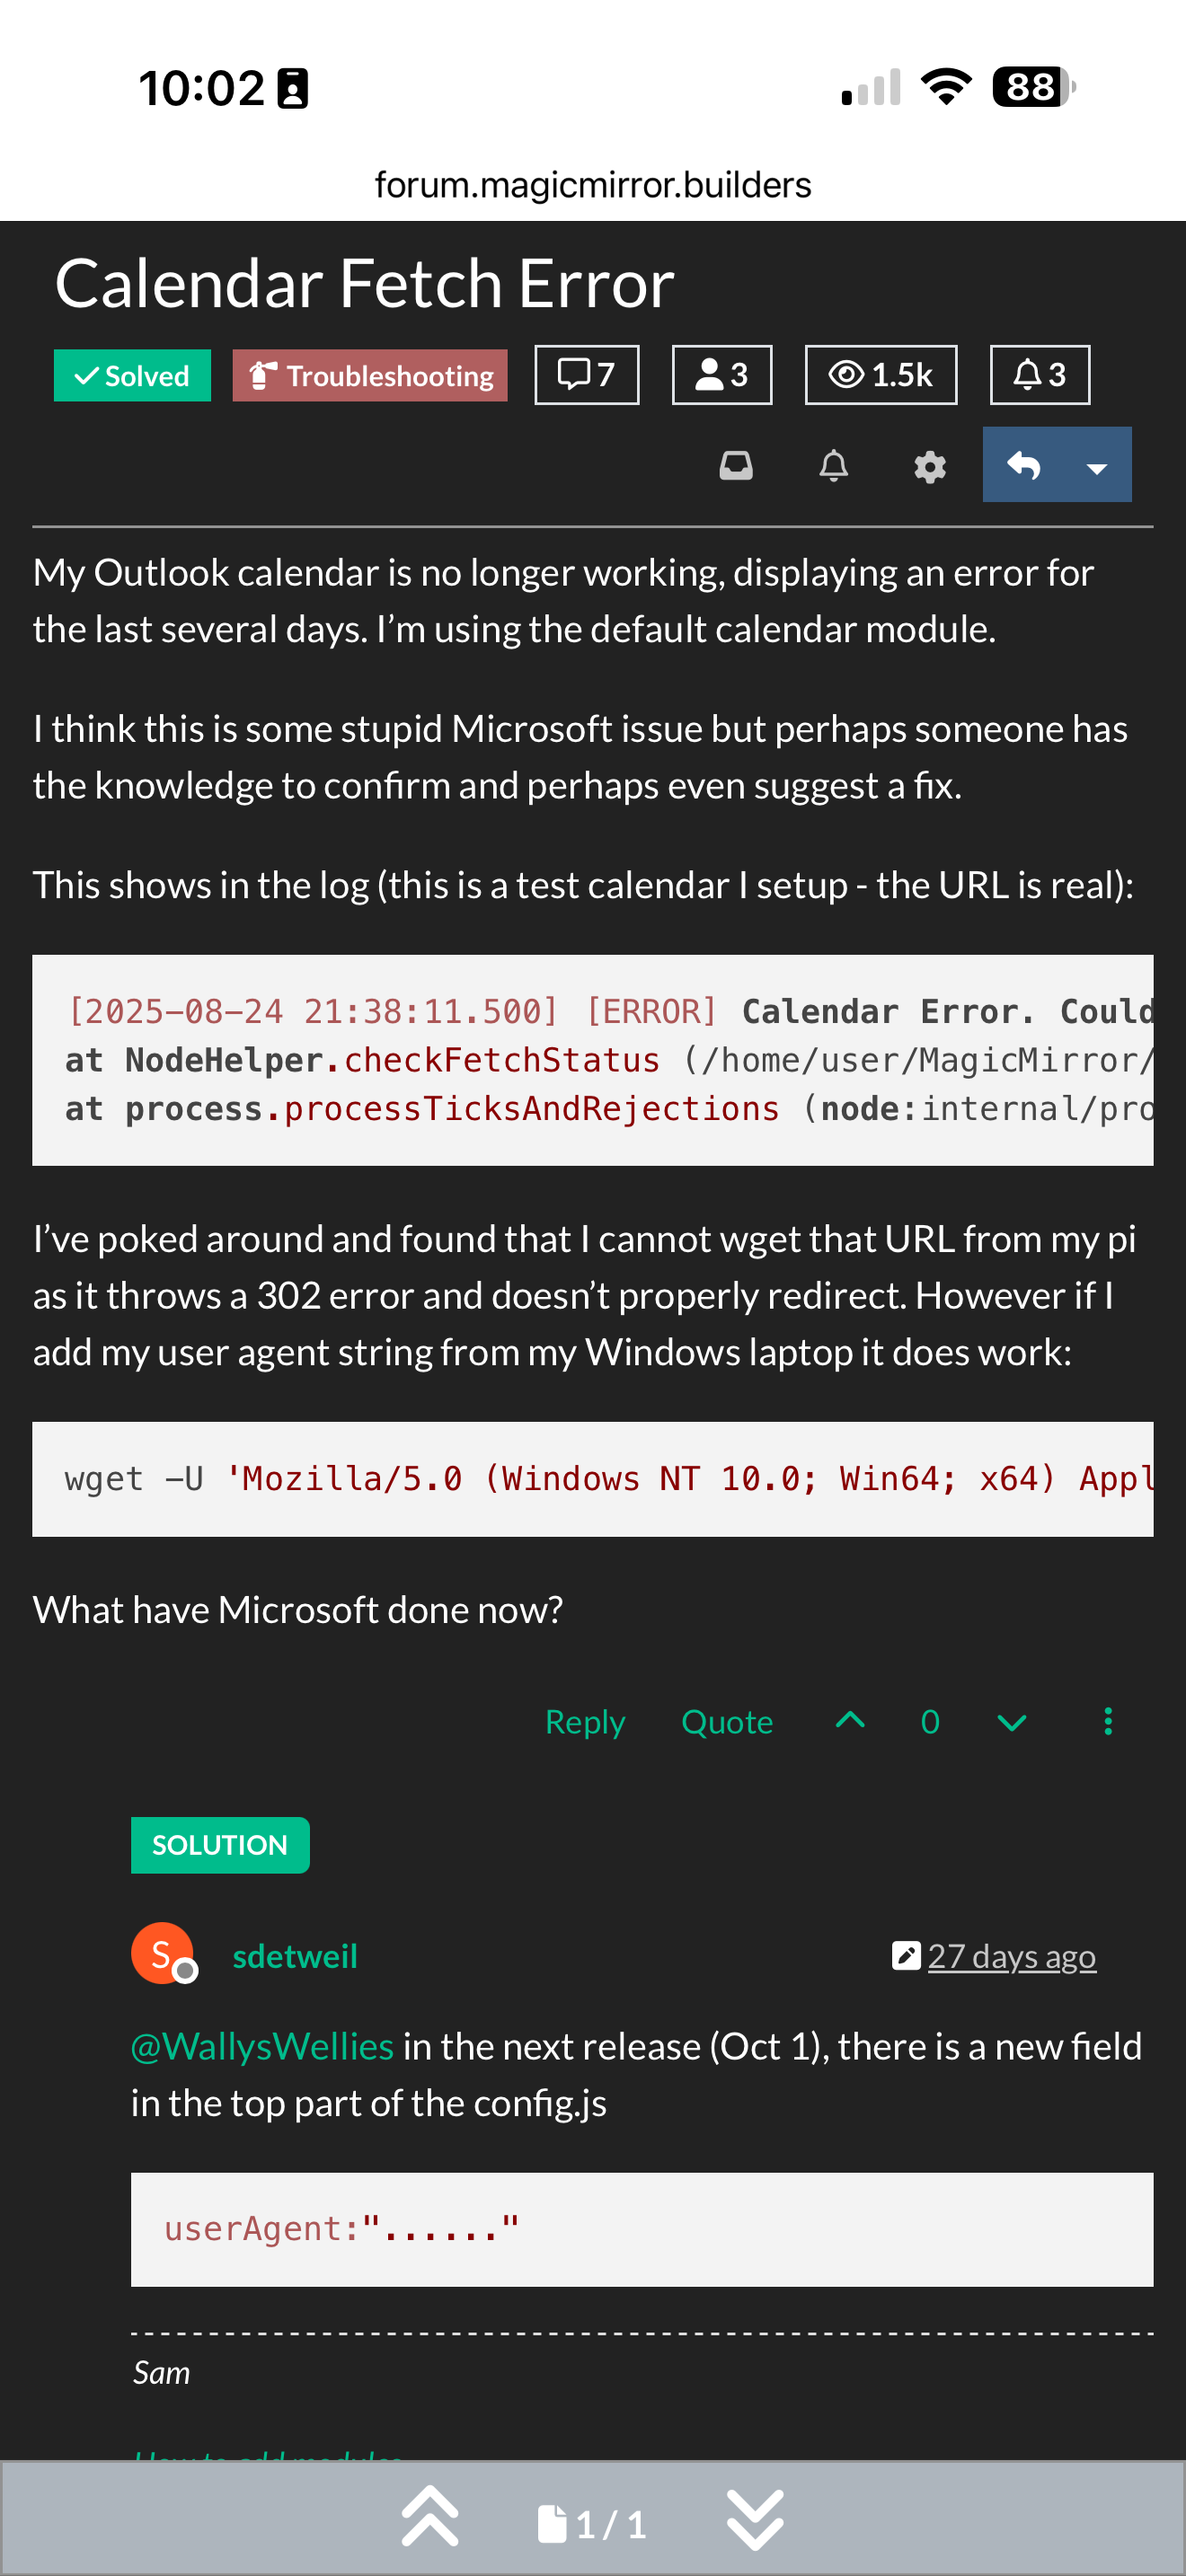The height and width of the screenshot is (2576, 1186).
Task: Jump to bottom with double down chevron
Action: pyautogui.click(x=755, y=2518)
